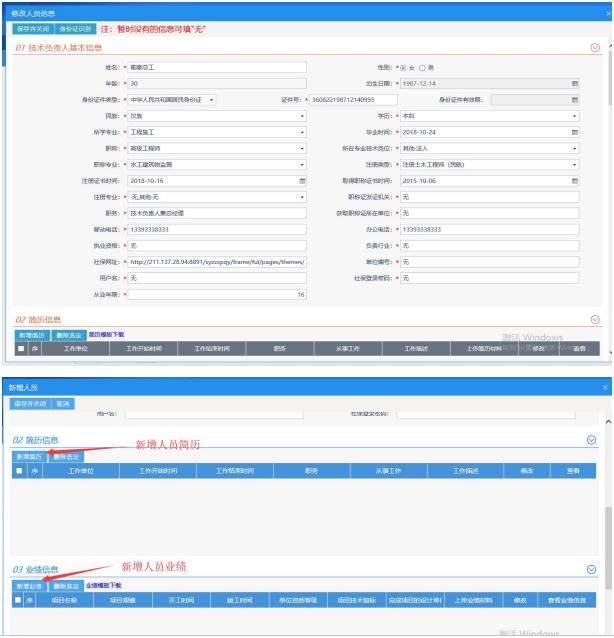Open calendar icon for 毕业时间 field
The image size is (614, 638).
point(575,132)
